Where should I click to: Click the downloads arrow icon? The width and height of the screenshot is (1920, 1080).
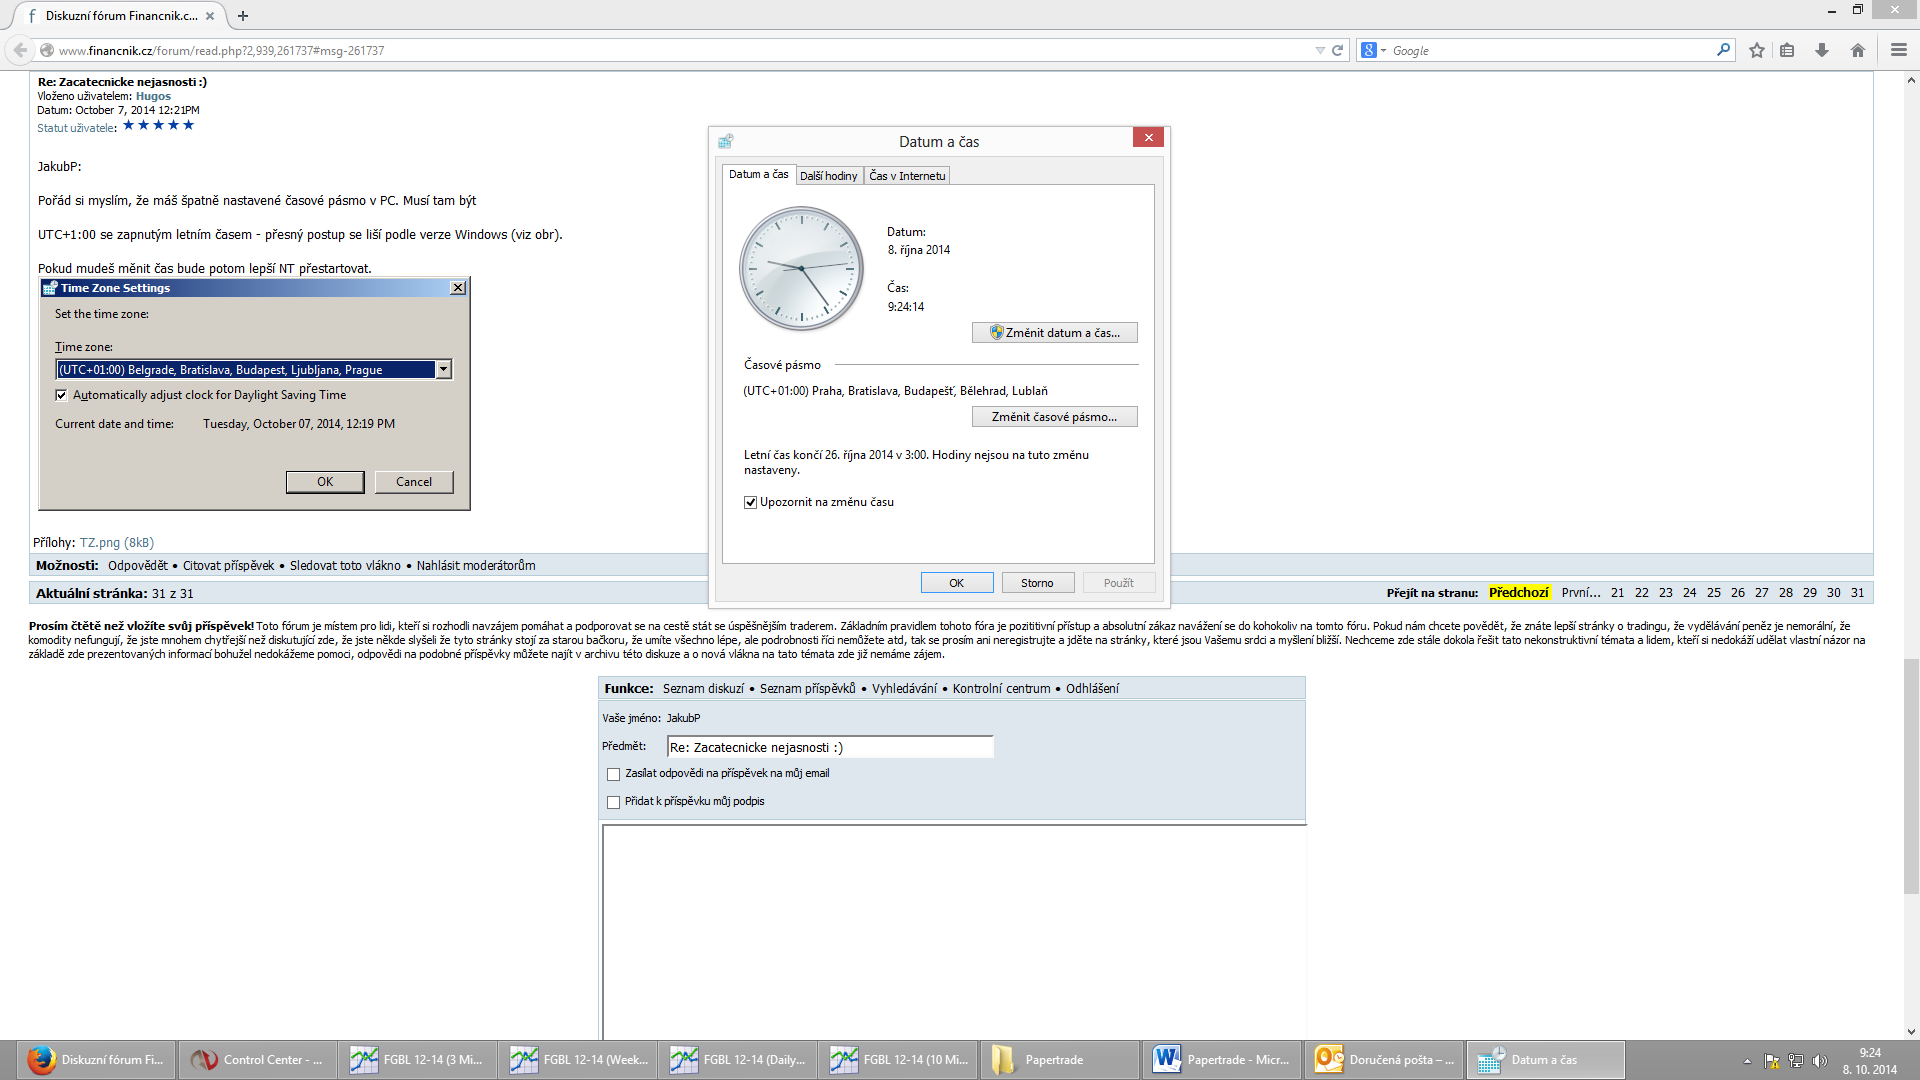(1822, 50)
